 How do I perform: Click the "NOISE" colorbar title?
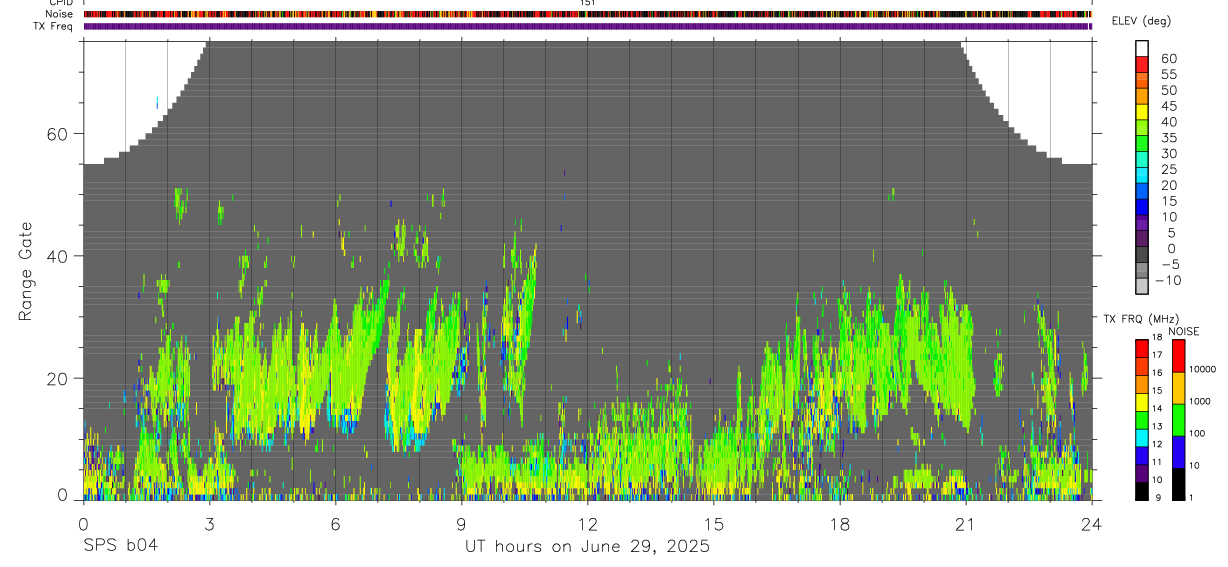coord(1184,332)
